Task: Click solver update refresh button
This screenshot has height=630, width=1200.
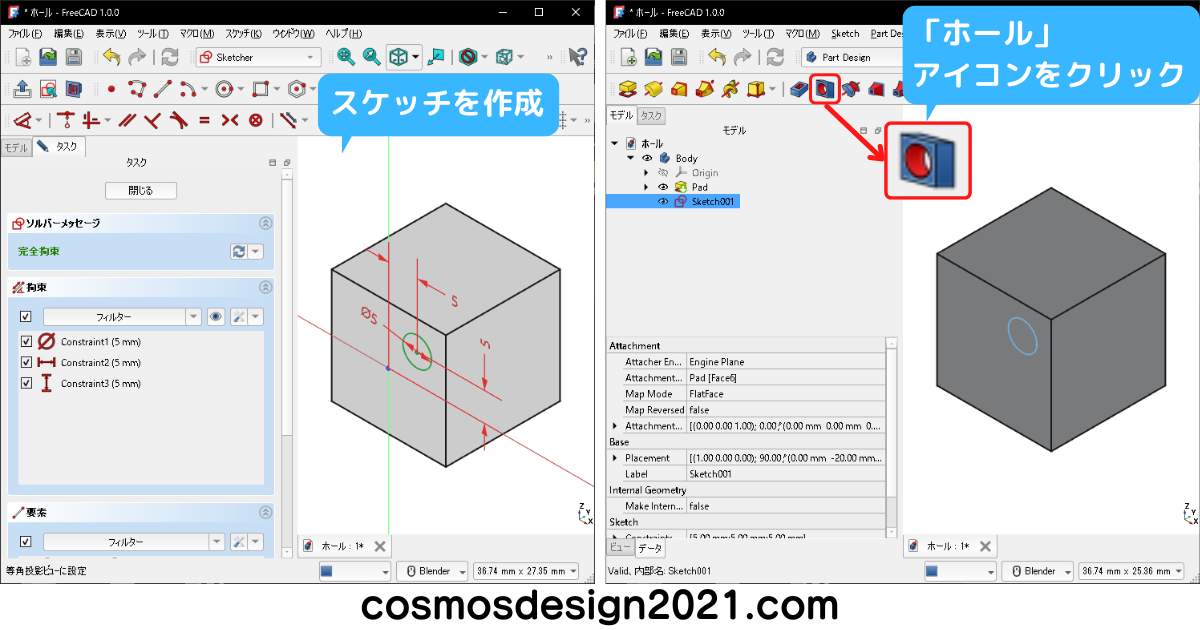Action: (x=238, y=252)
